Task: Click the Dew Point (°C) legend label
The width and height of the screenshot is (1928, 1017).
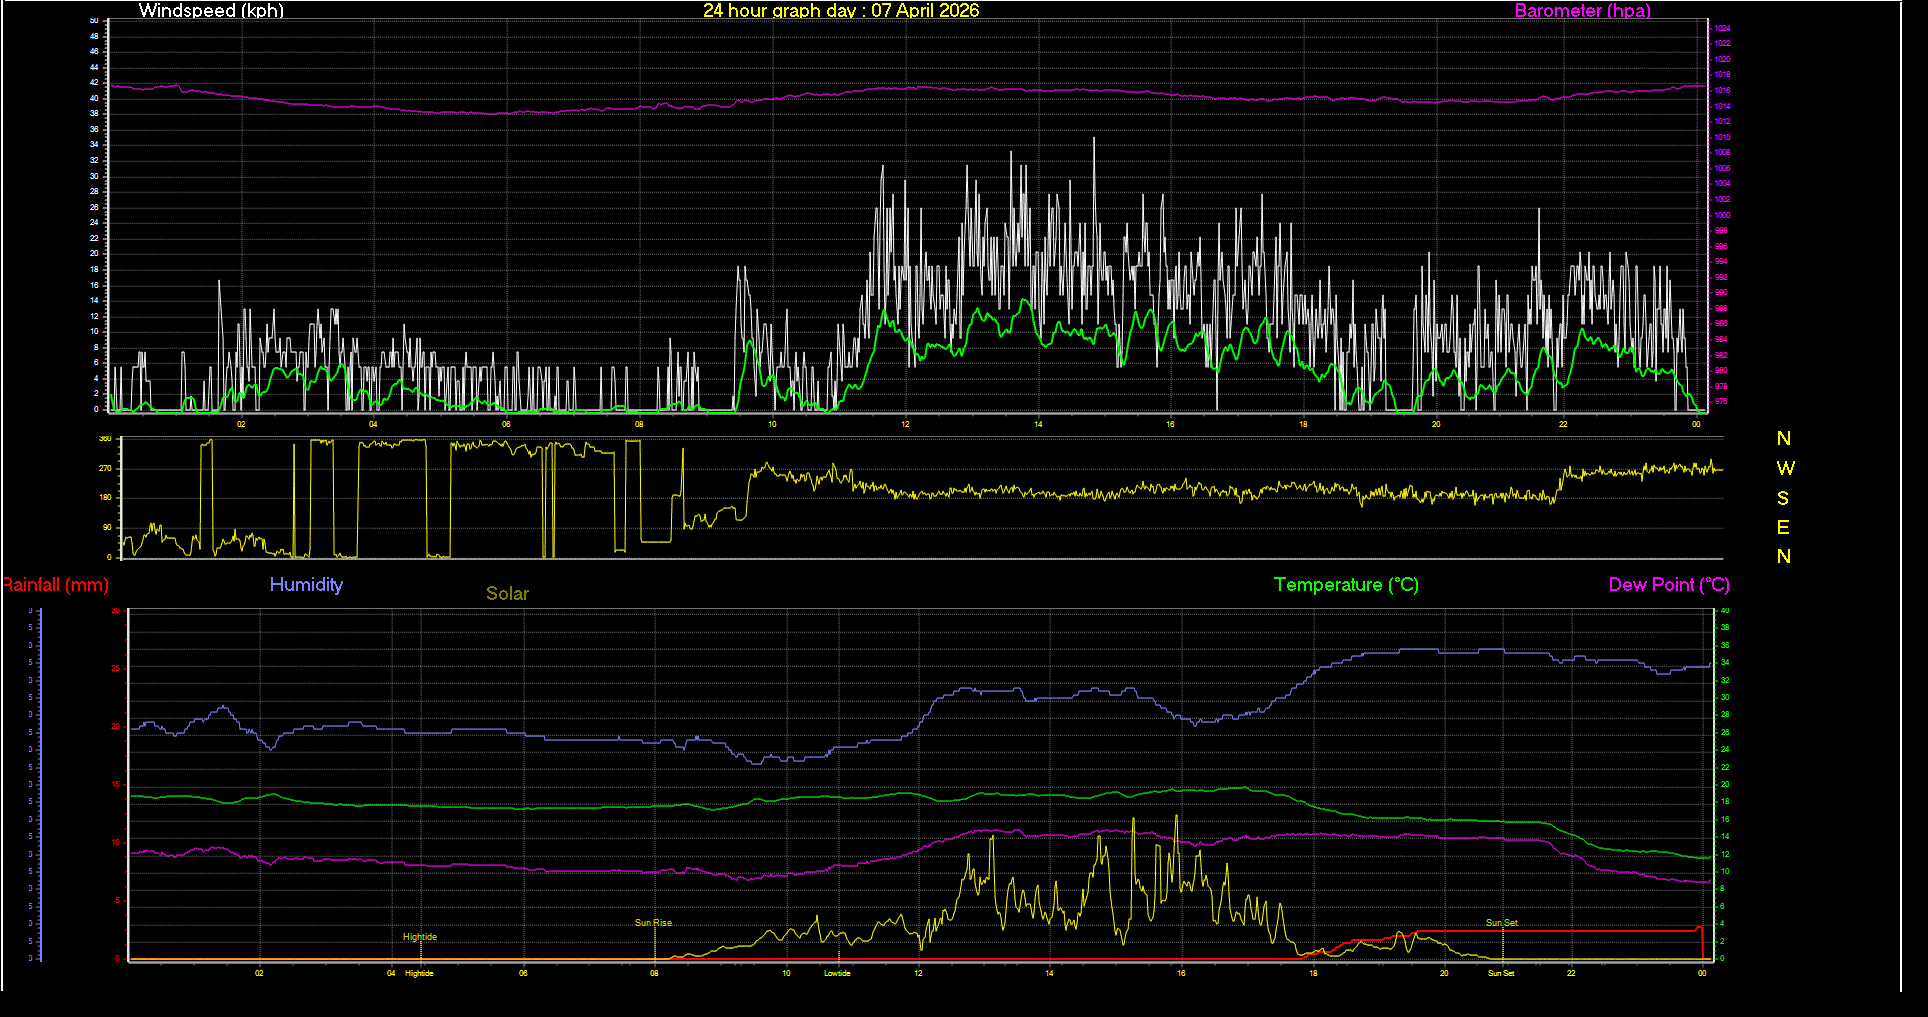Action: coord(1668,585)
